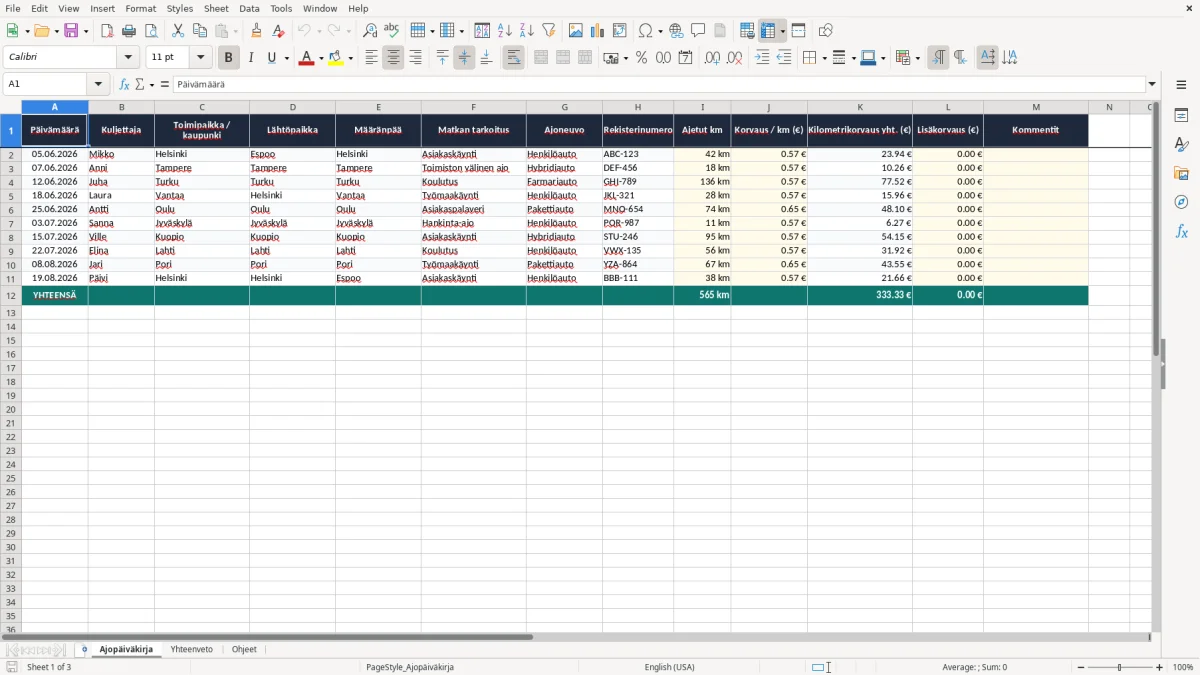Click the Cut scissors icon

coord(178,31)
